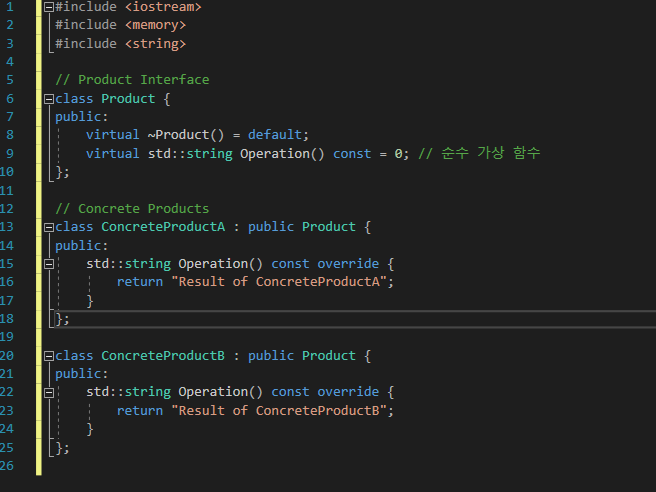Click 'override' keyword on line 15
The image size is (656, 492).
point(348,264)
